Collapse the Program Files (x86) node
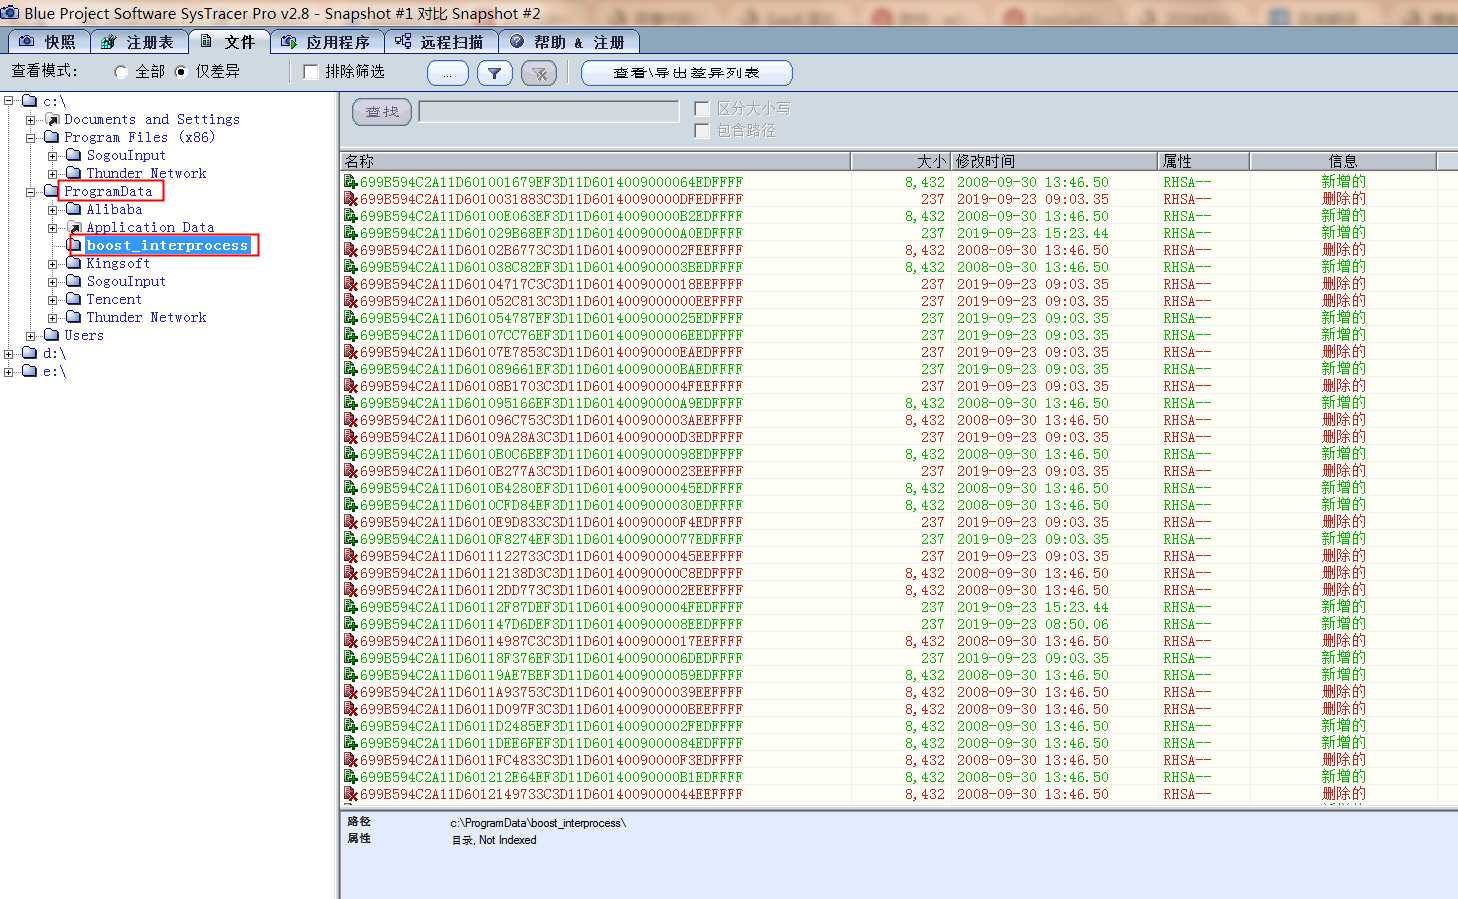The image size is (1458, 899). click(31, 137)
